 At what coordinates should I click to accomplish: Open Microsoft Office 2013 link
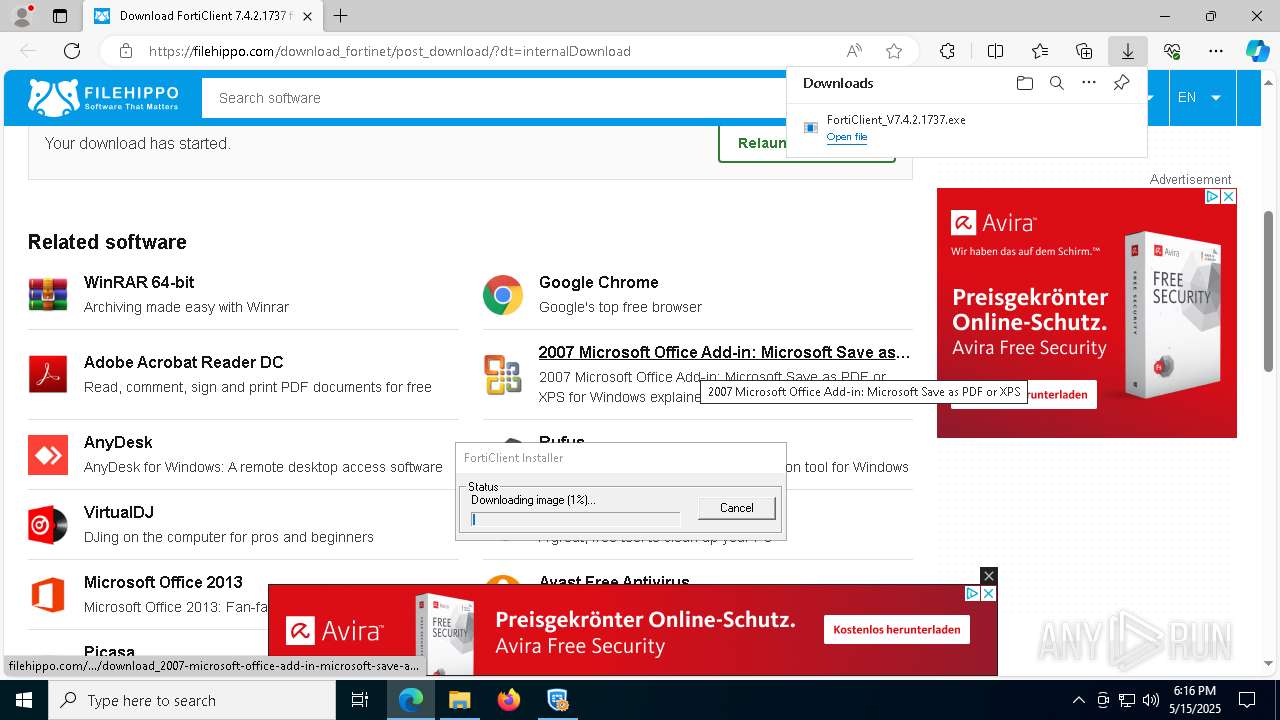coord(163,582)
